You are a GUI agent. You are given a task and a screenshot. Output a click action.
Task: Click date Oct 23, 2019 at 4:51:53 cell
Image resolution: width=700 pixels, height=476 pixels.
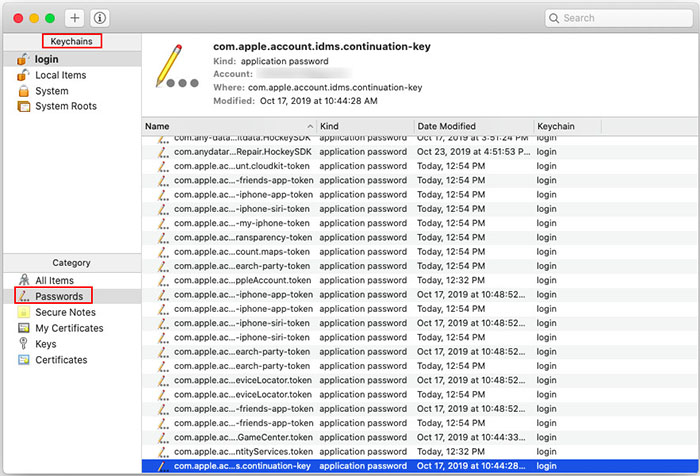pyautogui.click(x=474, y=152)
